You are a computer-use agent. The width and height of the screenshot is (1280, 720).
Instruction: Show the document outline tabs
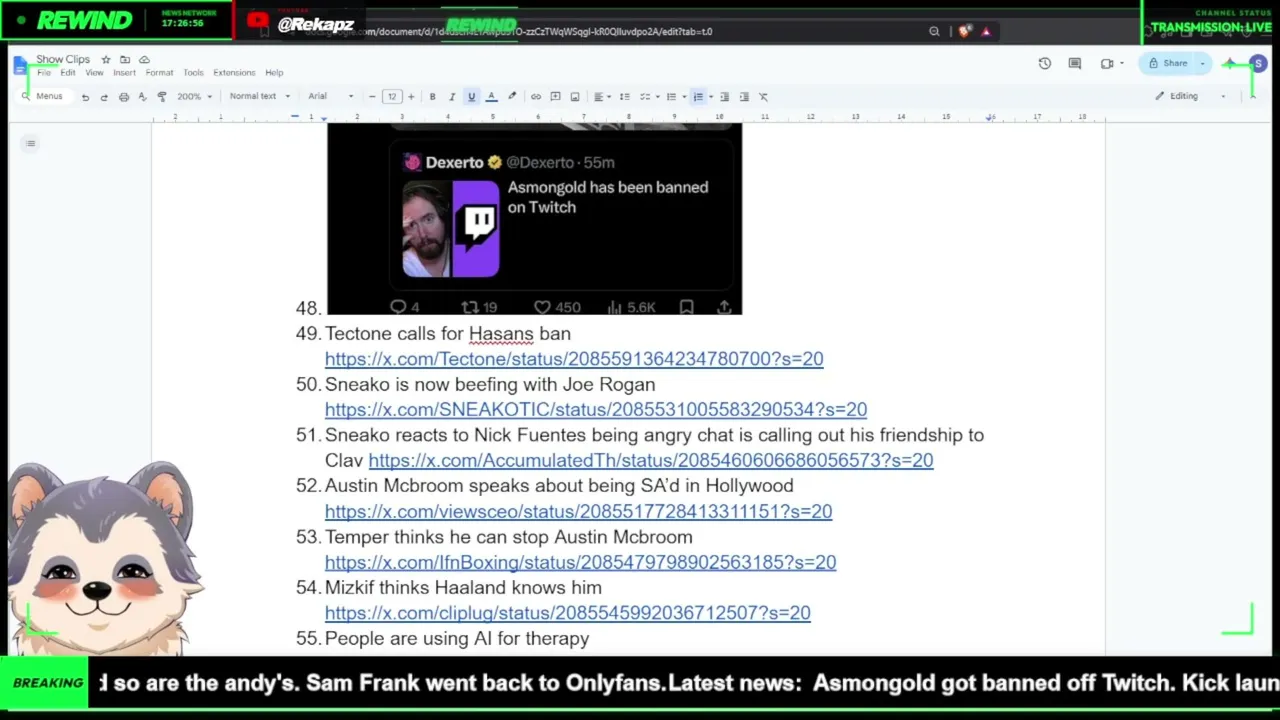click(x=31, y=144)
